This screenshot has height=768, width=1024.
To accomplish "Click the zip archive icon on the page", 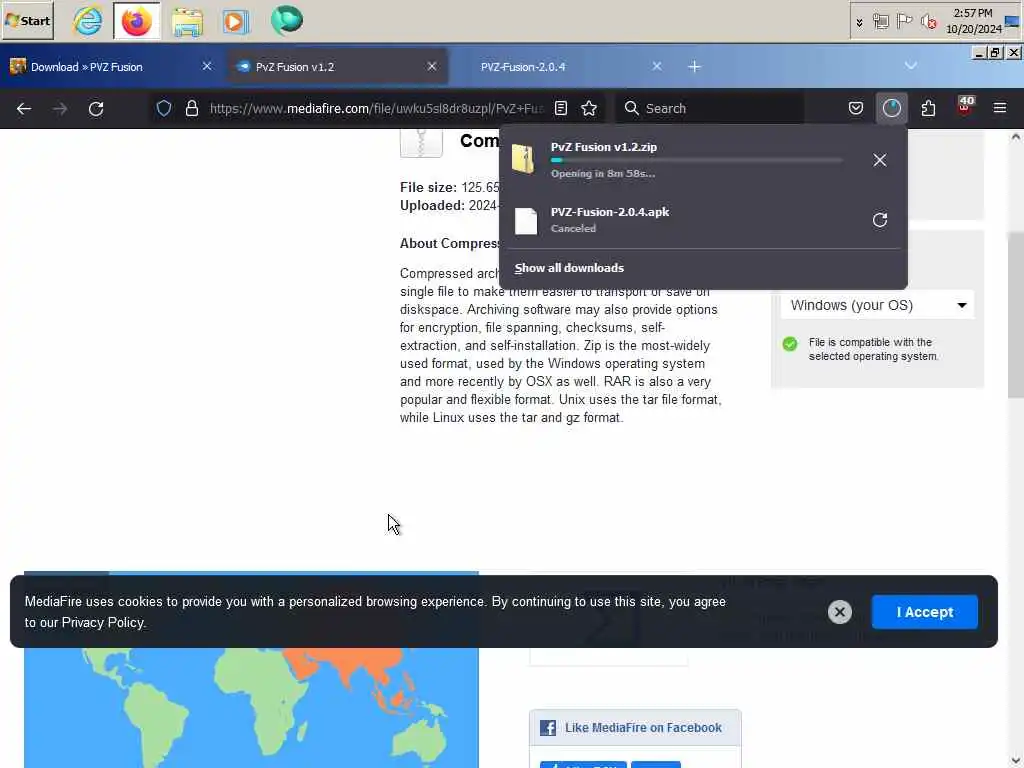I will click(x=421, y=143).
